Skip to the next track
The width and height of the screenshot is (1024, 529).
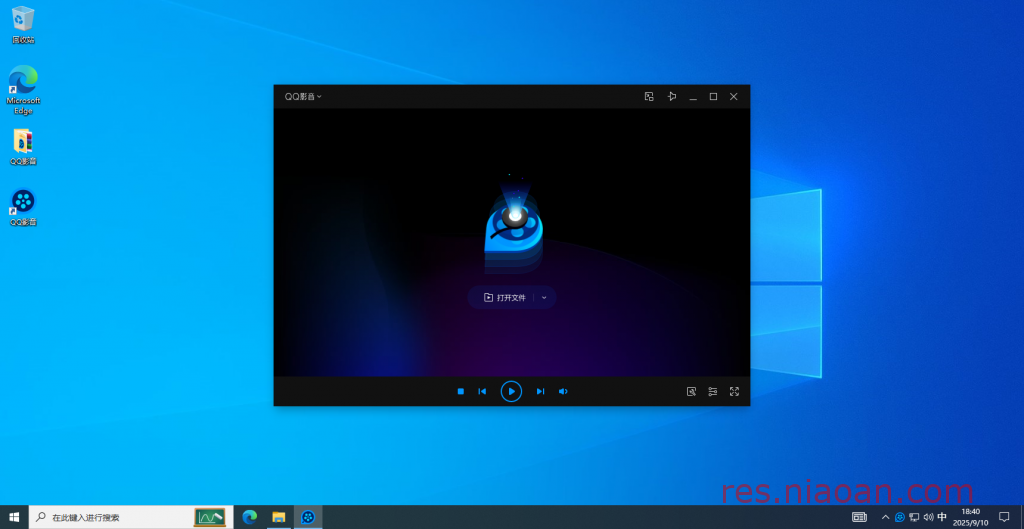point(540,391)
